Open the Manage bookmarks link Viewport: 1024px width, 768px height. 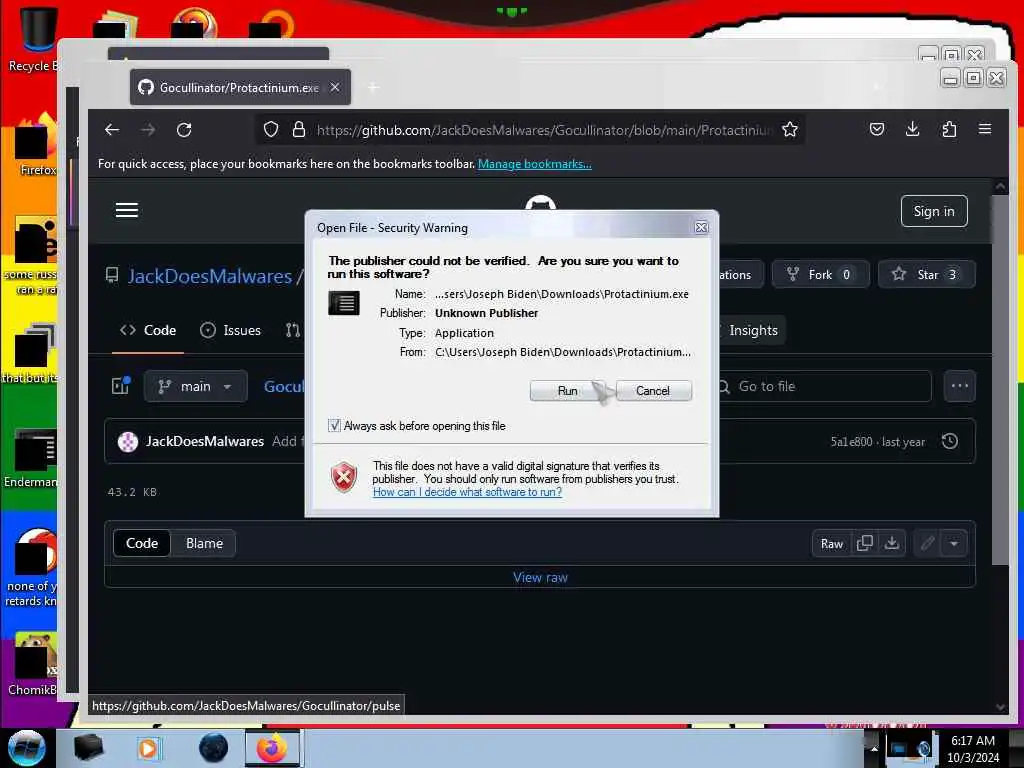(534, 164)
